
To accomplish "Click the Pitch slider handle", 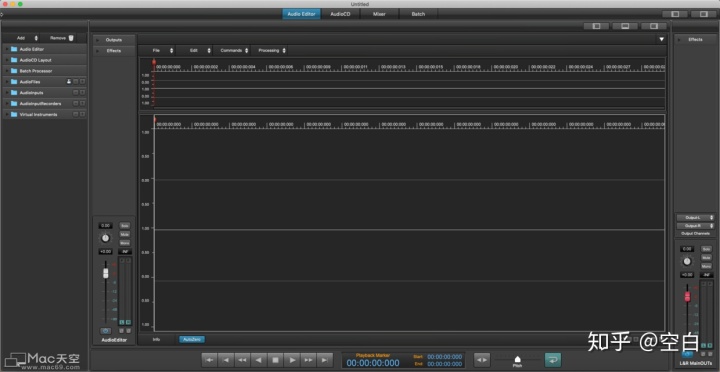I will pos(518,360).
